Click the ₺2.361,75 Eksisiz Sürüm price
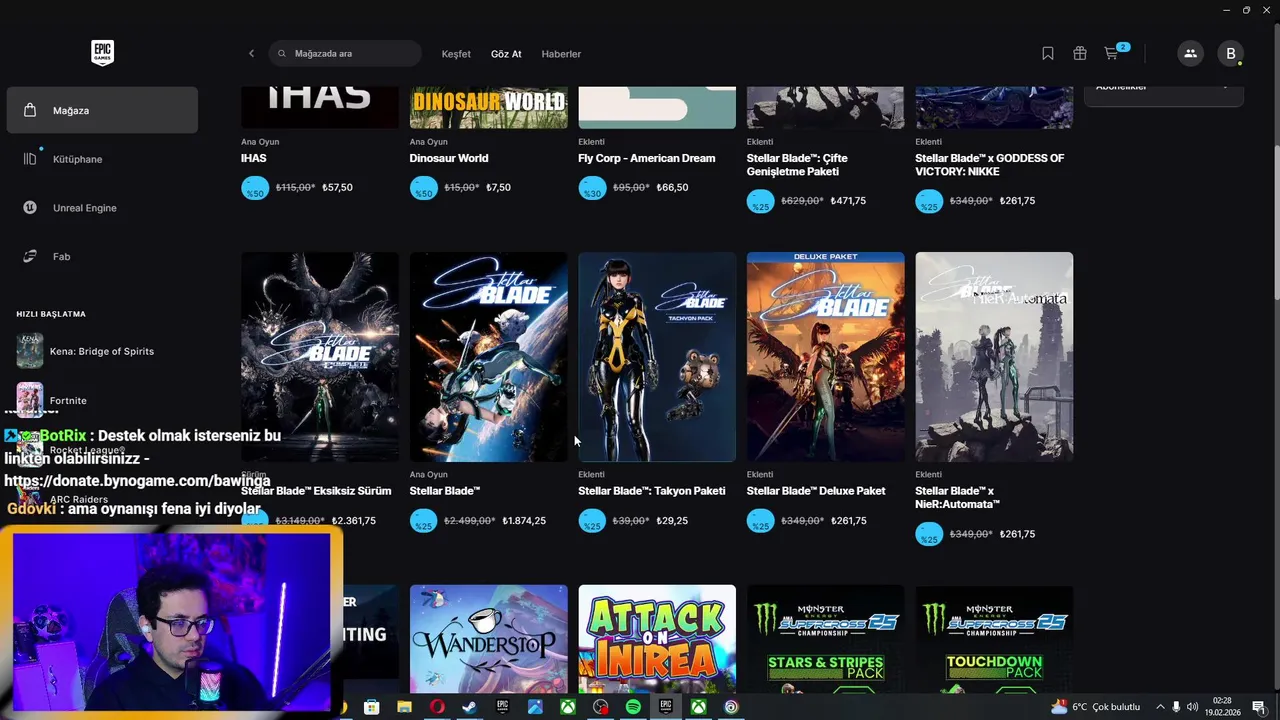The width and height of the screenshot is (1280, 720). tap(354, 521)
